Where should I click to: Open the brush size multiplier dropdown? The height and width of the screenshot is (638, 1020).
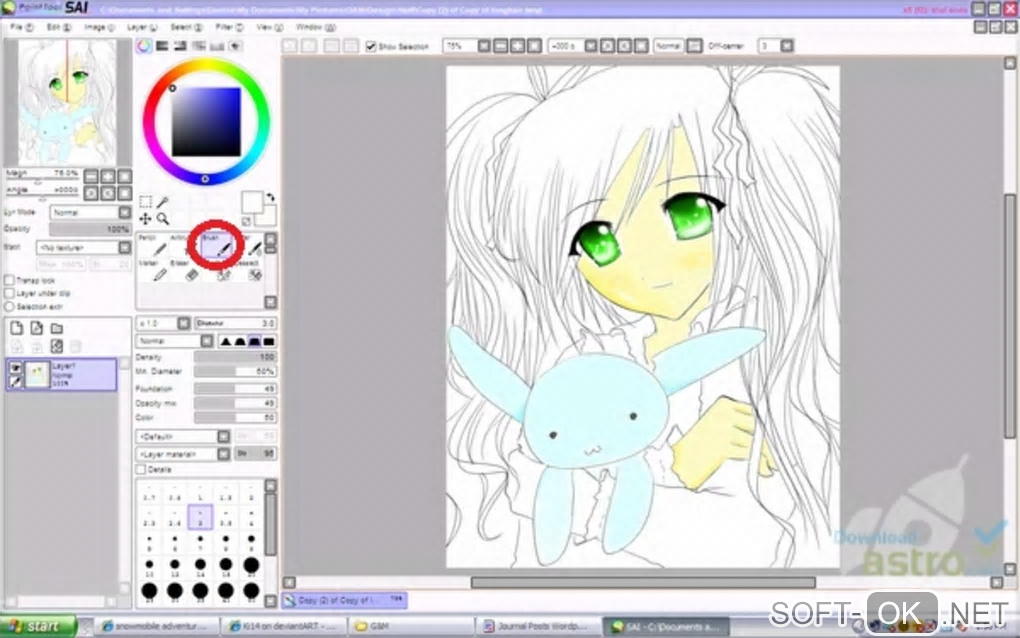163,323
